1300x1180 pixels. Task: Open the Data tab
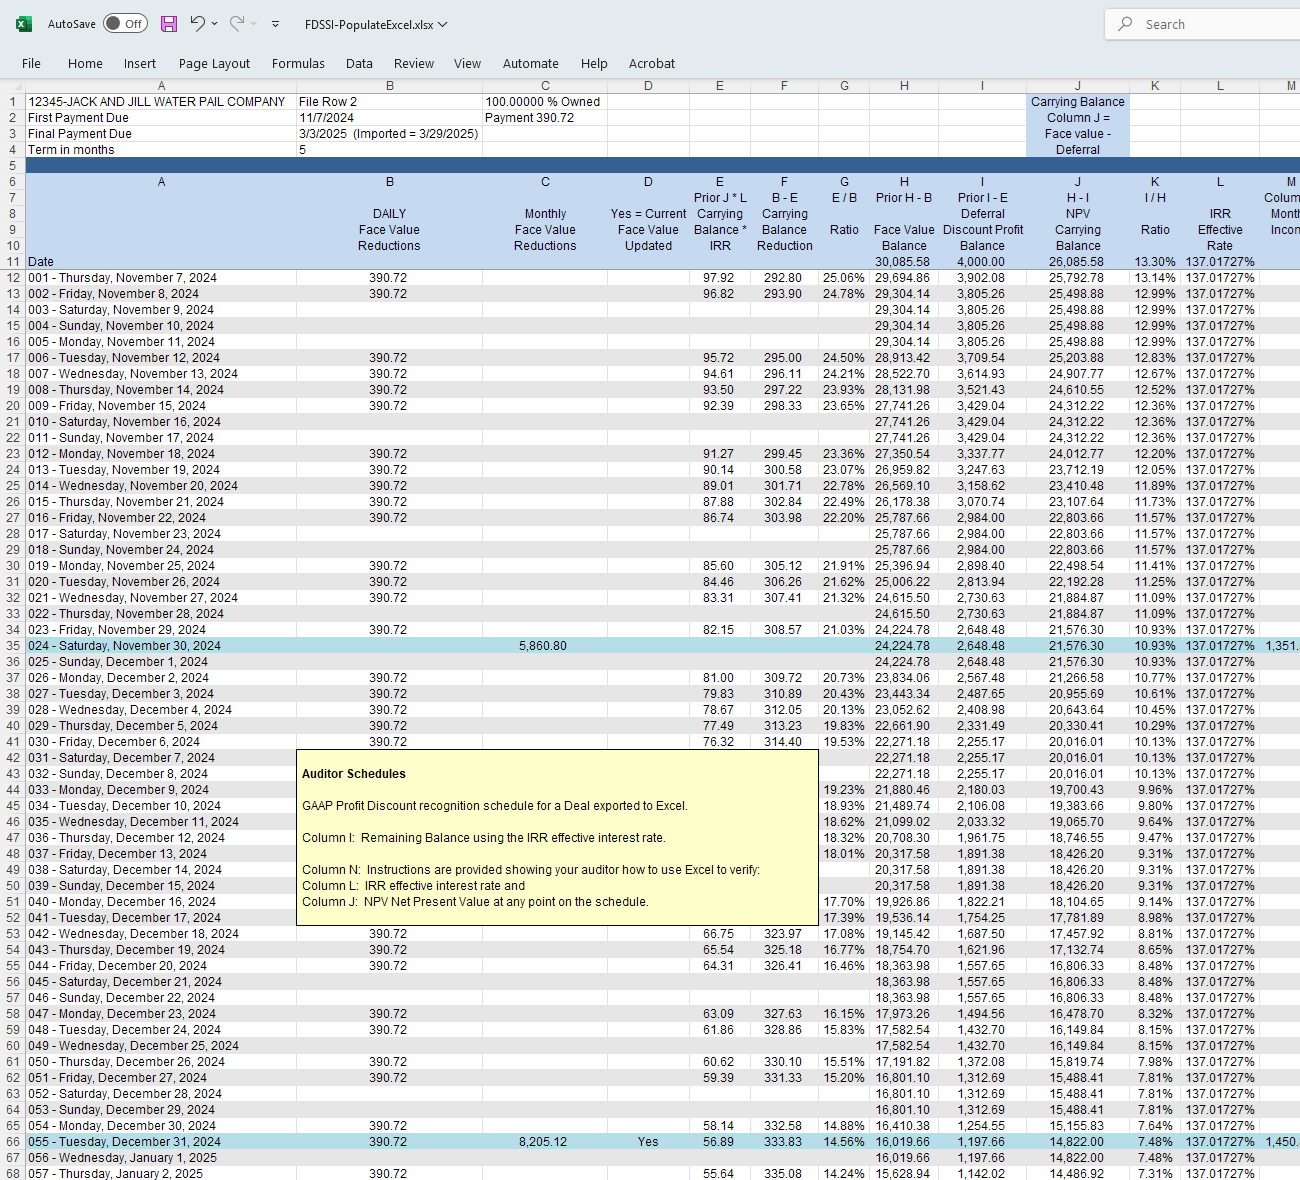tap(359, 63)
